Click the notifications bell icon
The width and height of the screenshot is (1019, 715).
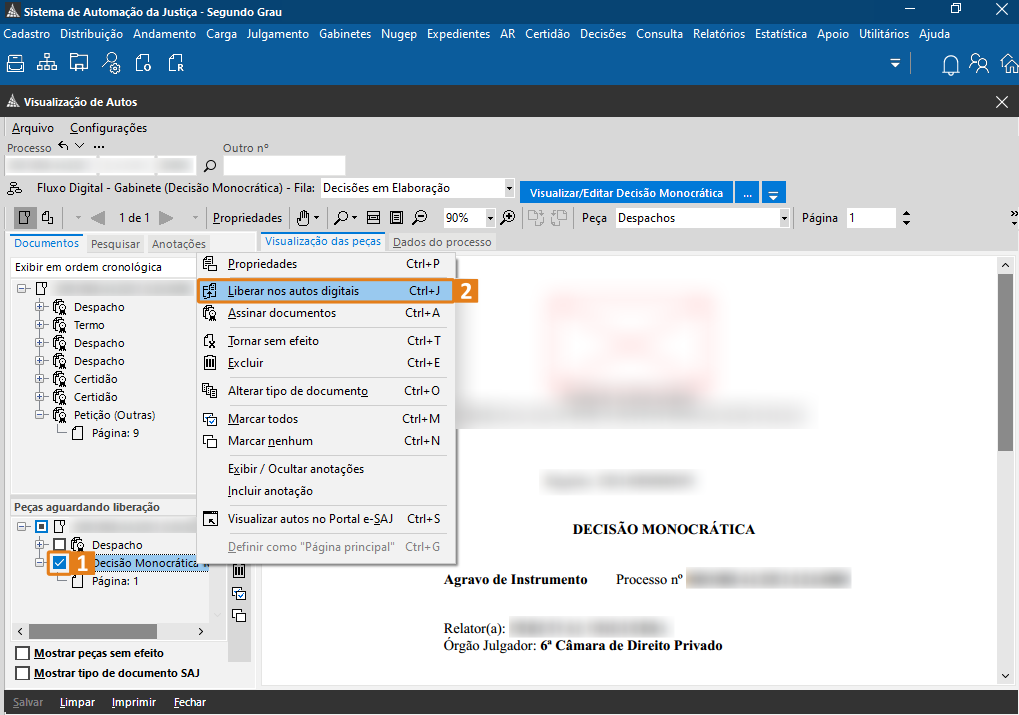950,65
